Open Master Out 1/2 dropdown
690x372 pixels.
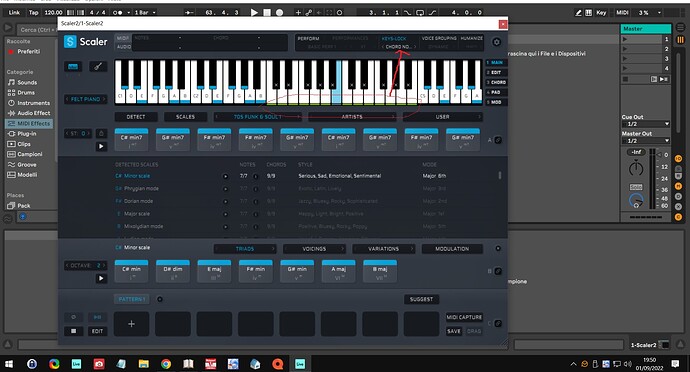pos(646,140)
